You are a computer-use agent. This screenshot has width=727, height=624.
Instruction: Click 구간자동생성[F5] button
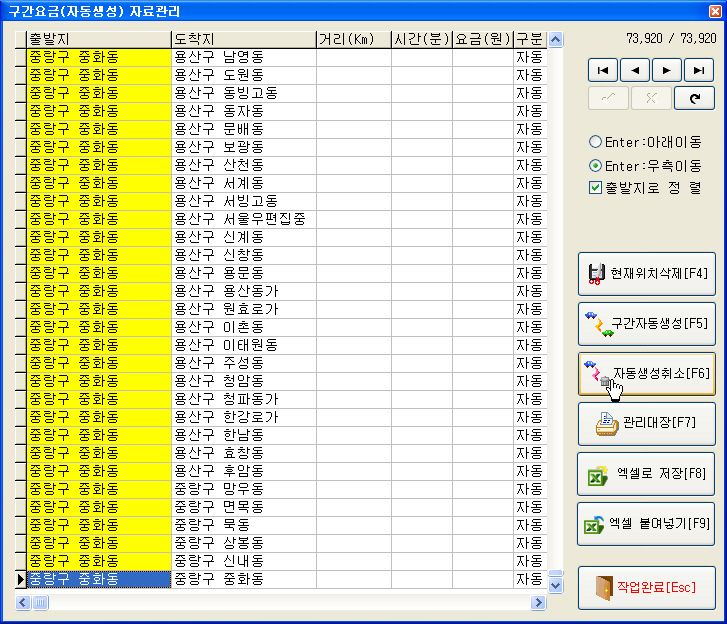[647, 324]
